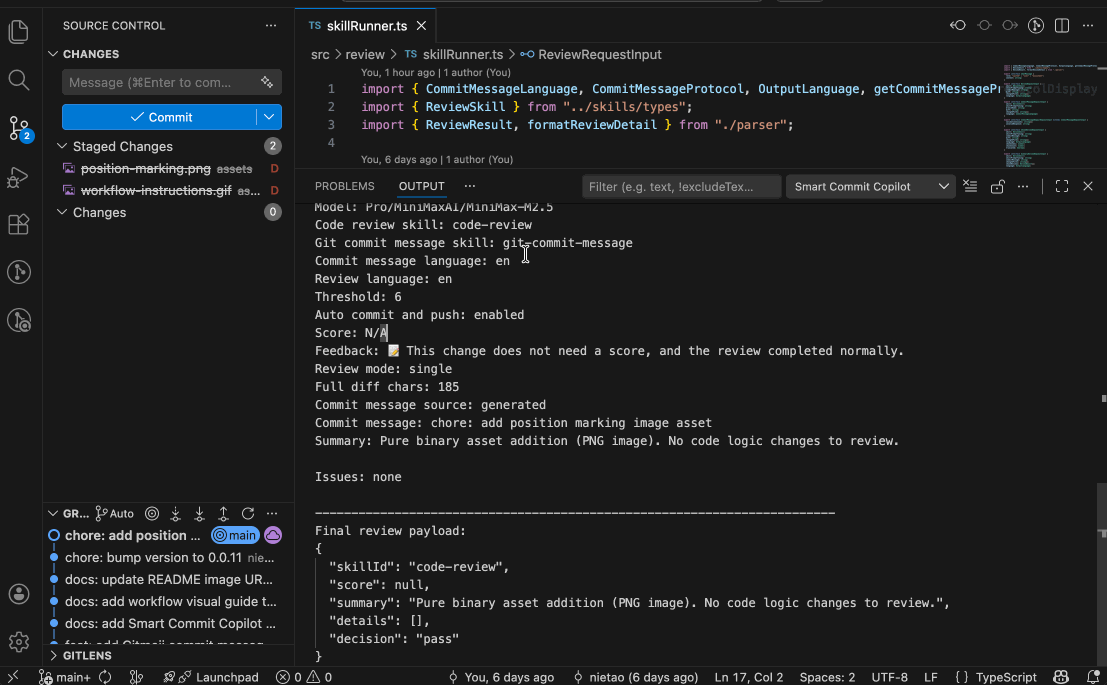
Task: Open changes with commit circle icon
Action: (984, 25)
